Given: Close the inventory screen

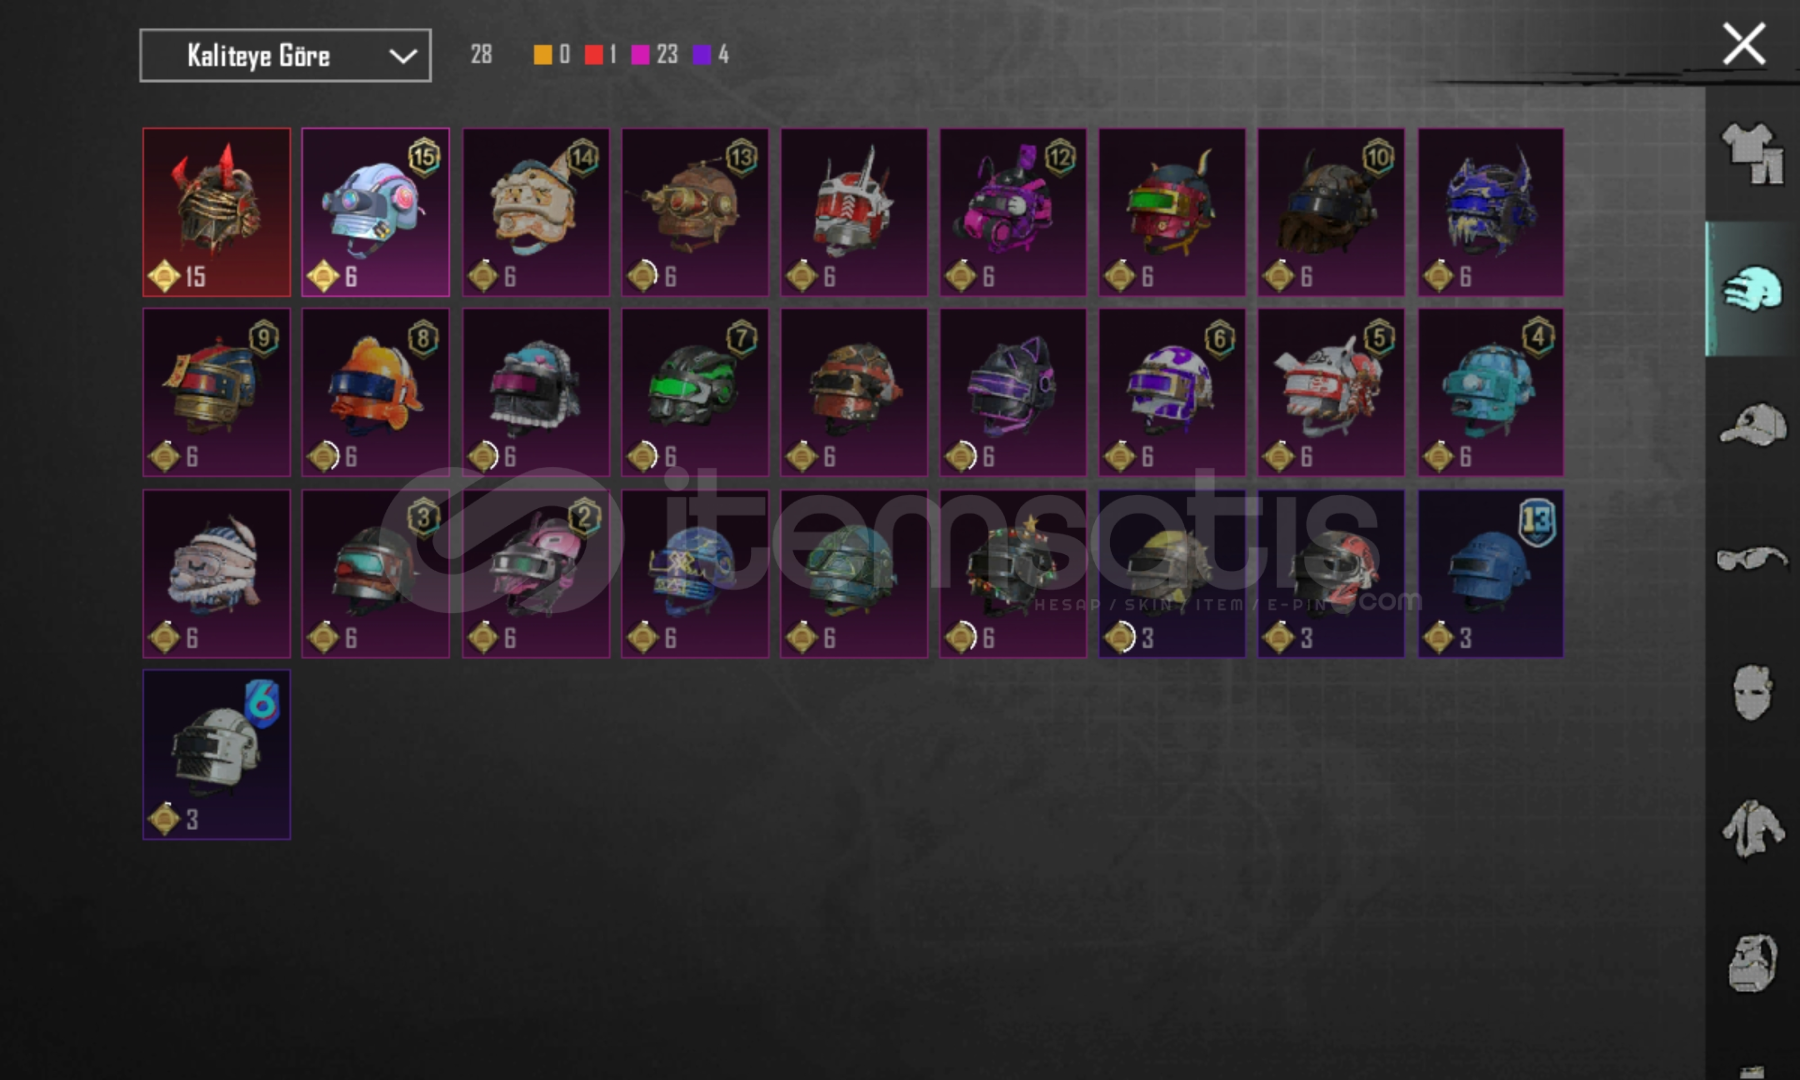Looking at the screenshot, I should [1744, 45].
